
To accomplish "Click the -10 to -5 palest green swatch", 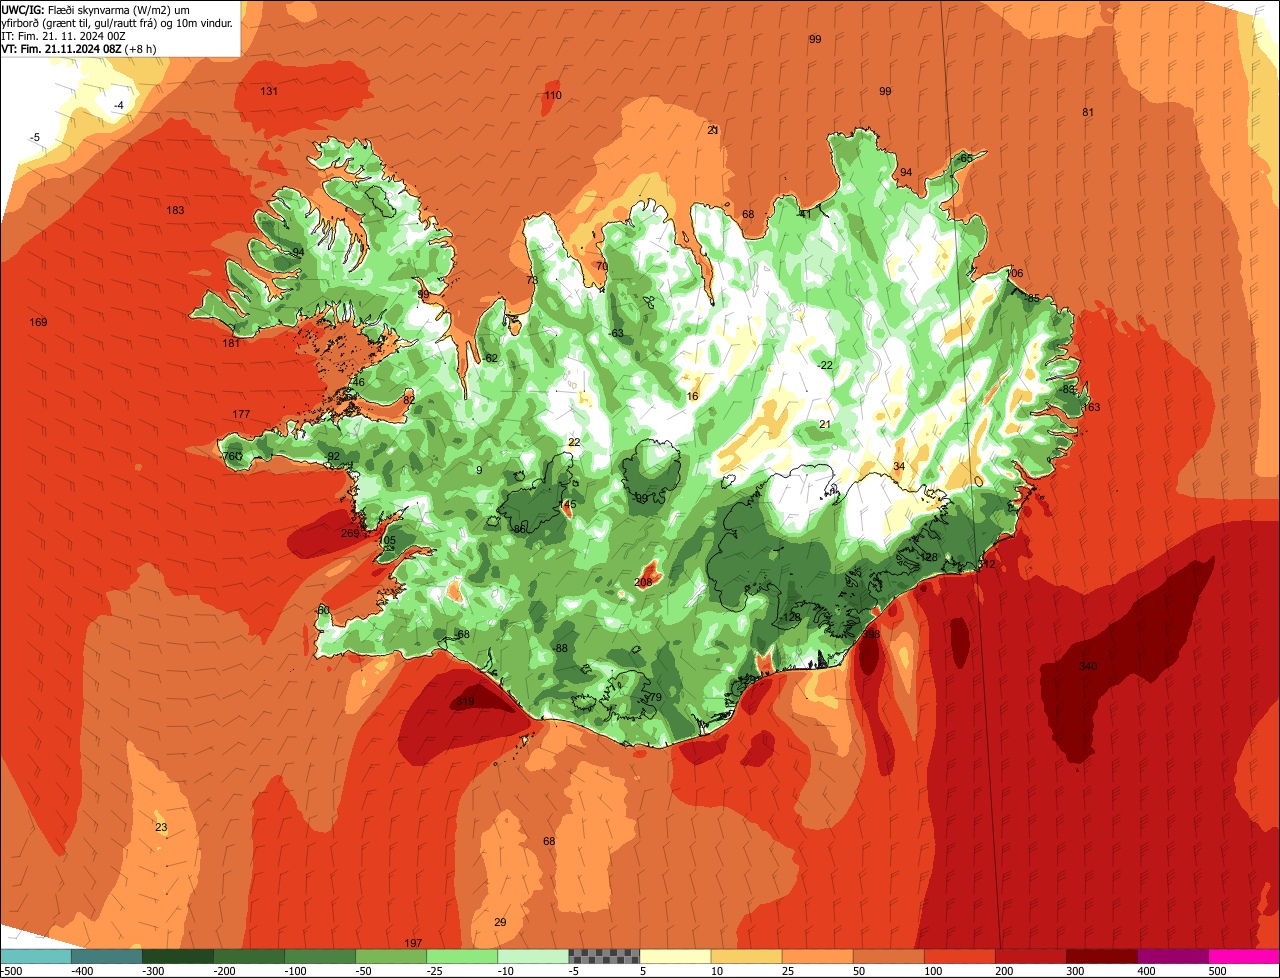I will 533,956.
